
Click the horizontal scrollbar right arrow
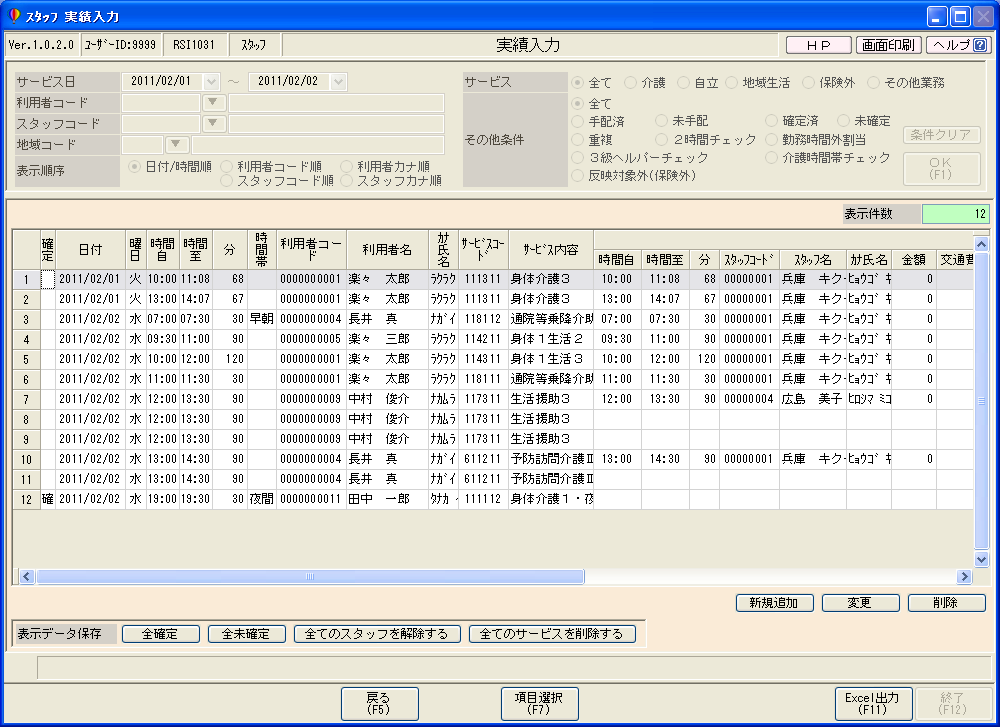(x=964, y=576)
